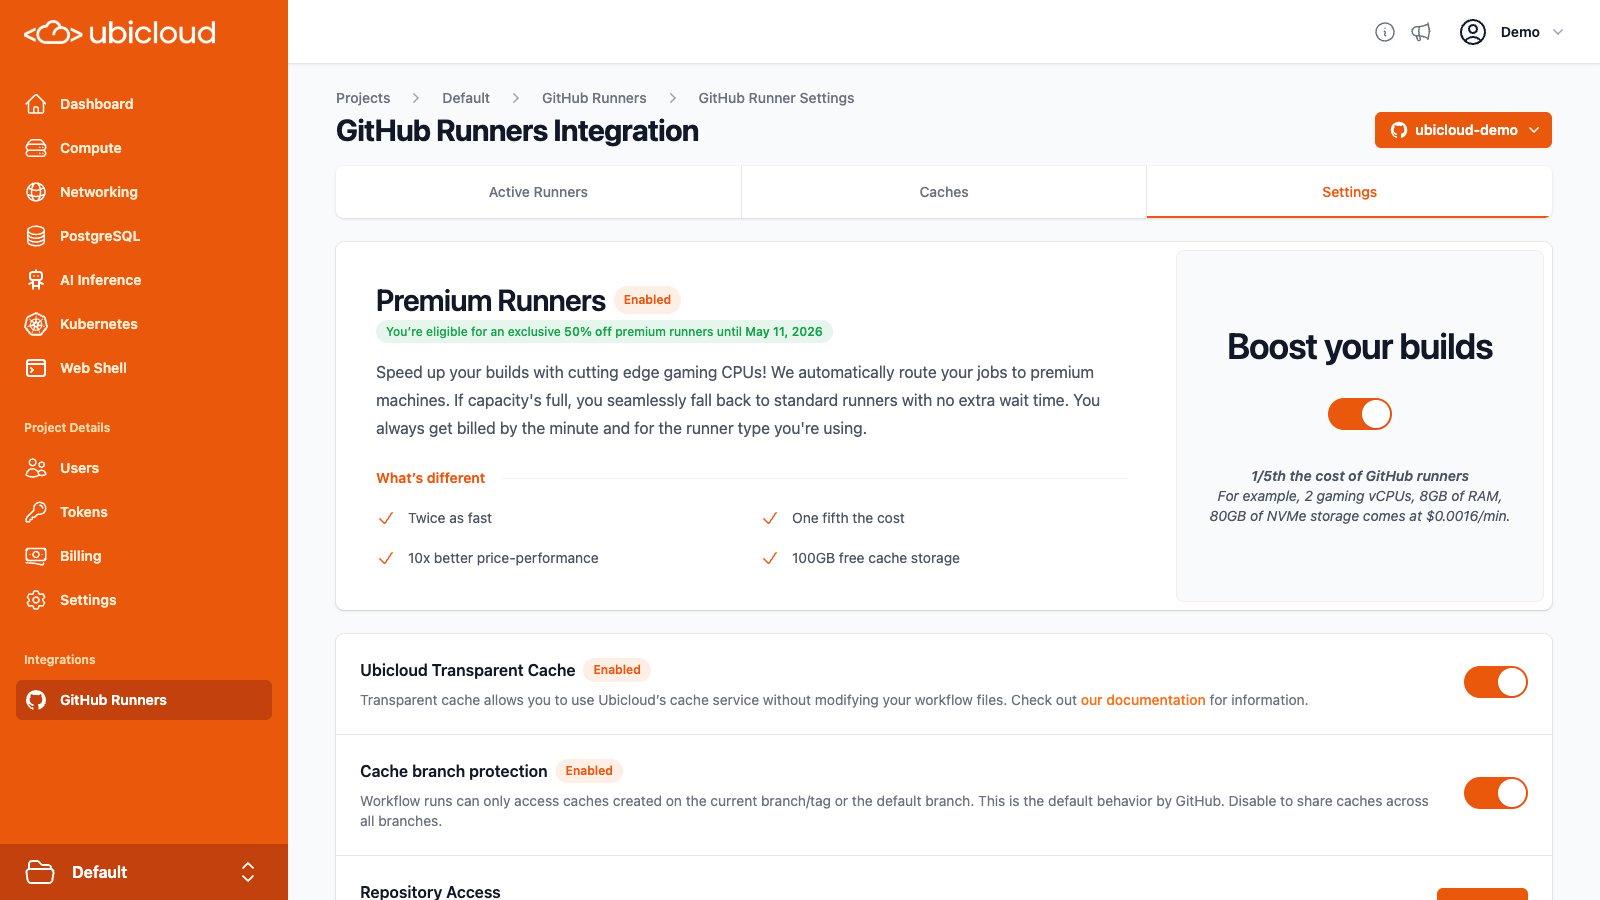
Task: Click GitHub icon on ubicloud-demo button
Action: [x=1399, y=130]
